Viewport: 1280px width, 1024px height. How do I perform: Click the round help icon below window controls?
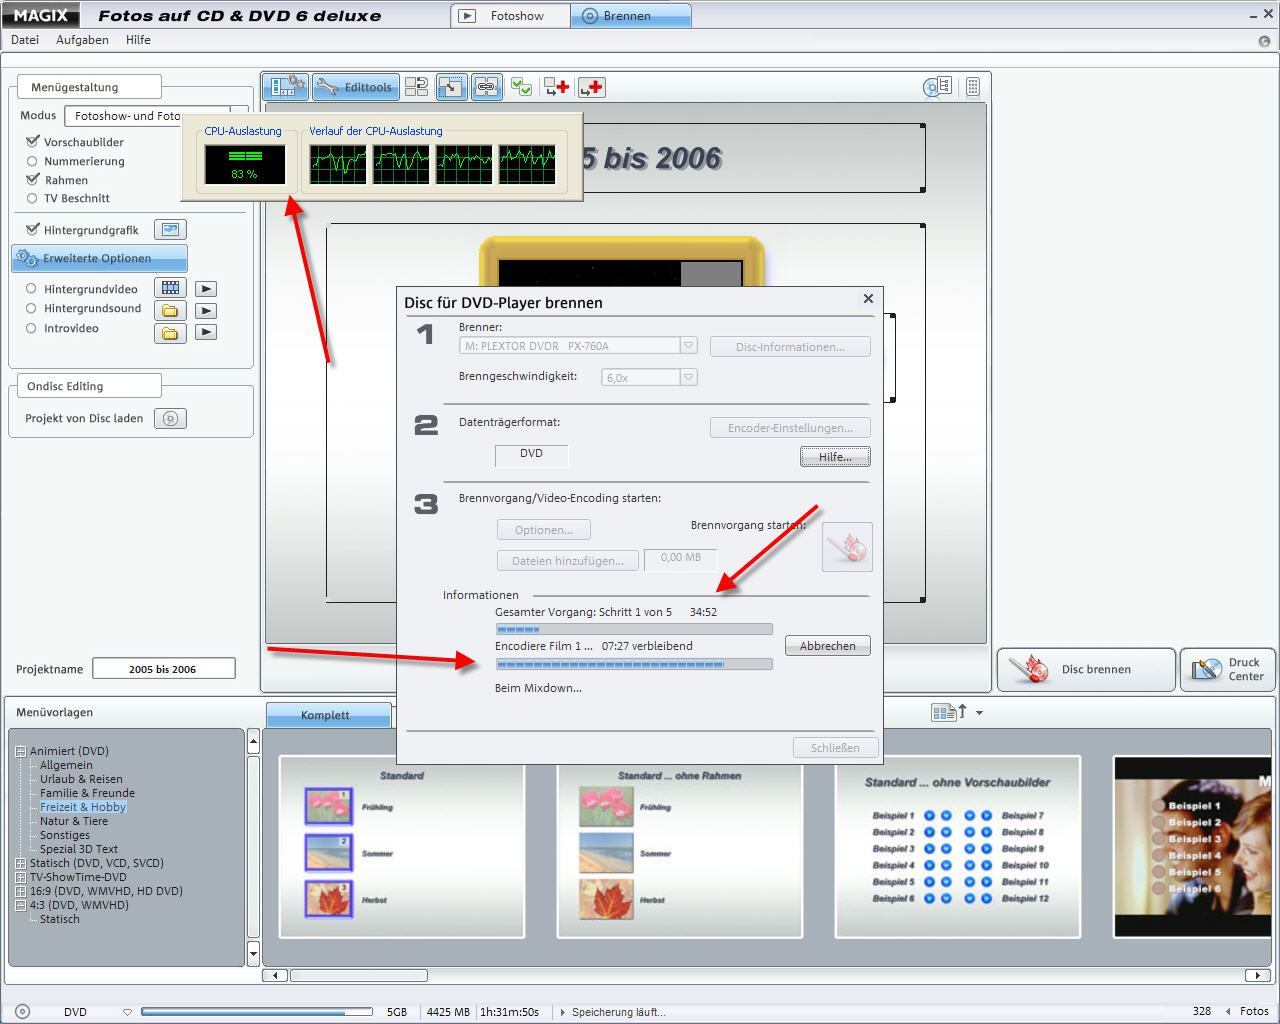pyautogui.click(x=1264, y=41)
